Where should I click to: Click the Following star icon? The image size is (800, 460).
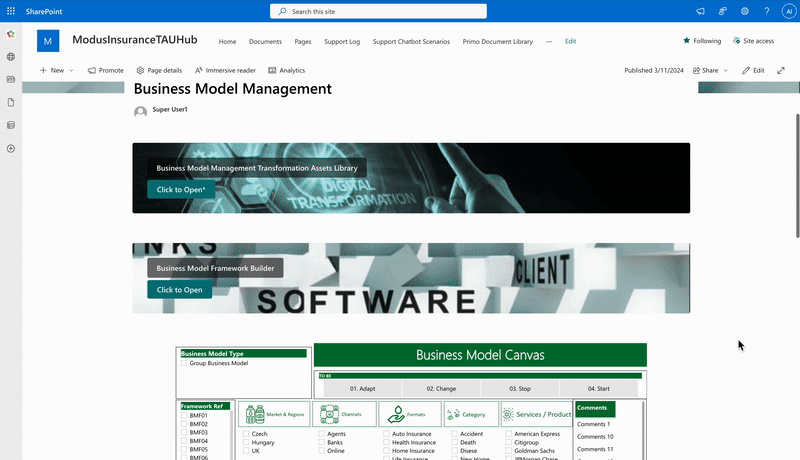pos(686,40)
